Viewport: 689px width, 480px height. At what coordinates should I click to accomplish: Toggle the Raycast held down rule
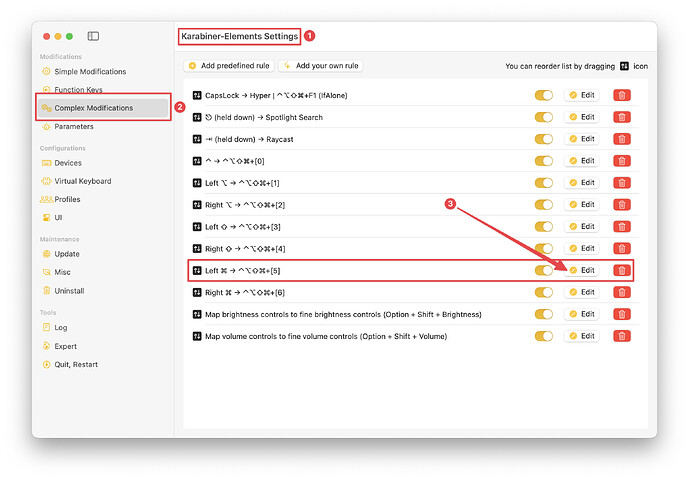click(544, 139)
